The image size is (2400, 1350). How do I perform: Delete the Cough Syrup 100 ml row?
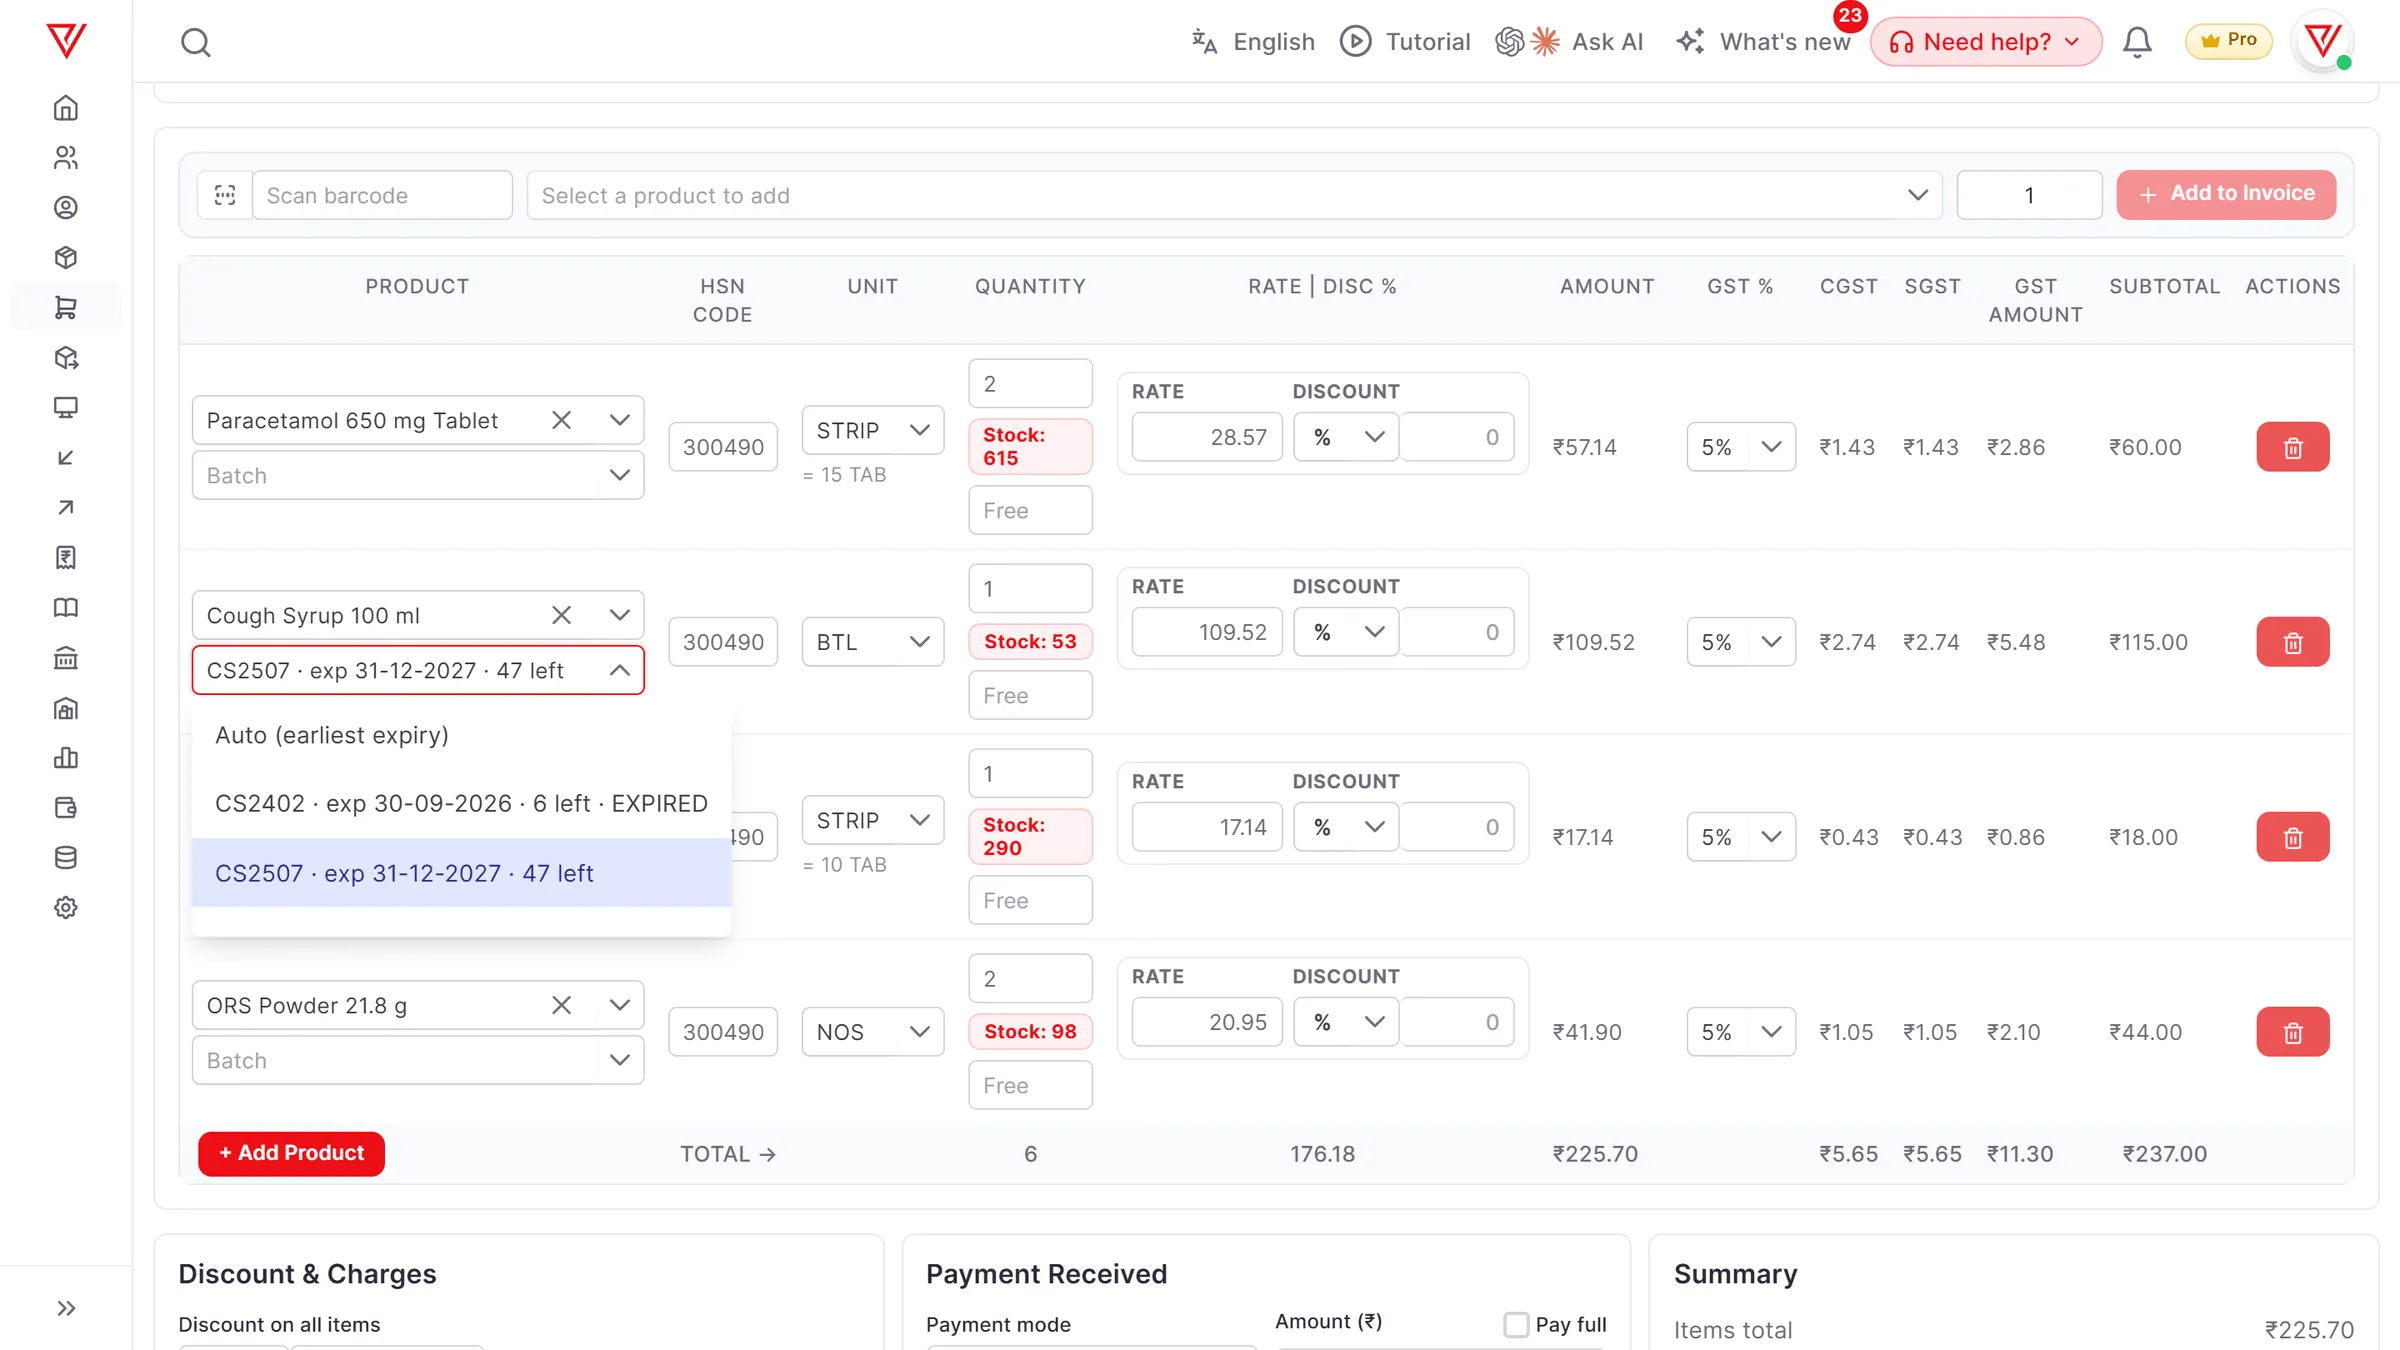(2292, 642)
